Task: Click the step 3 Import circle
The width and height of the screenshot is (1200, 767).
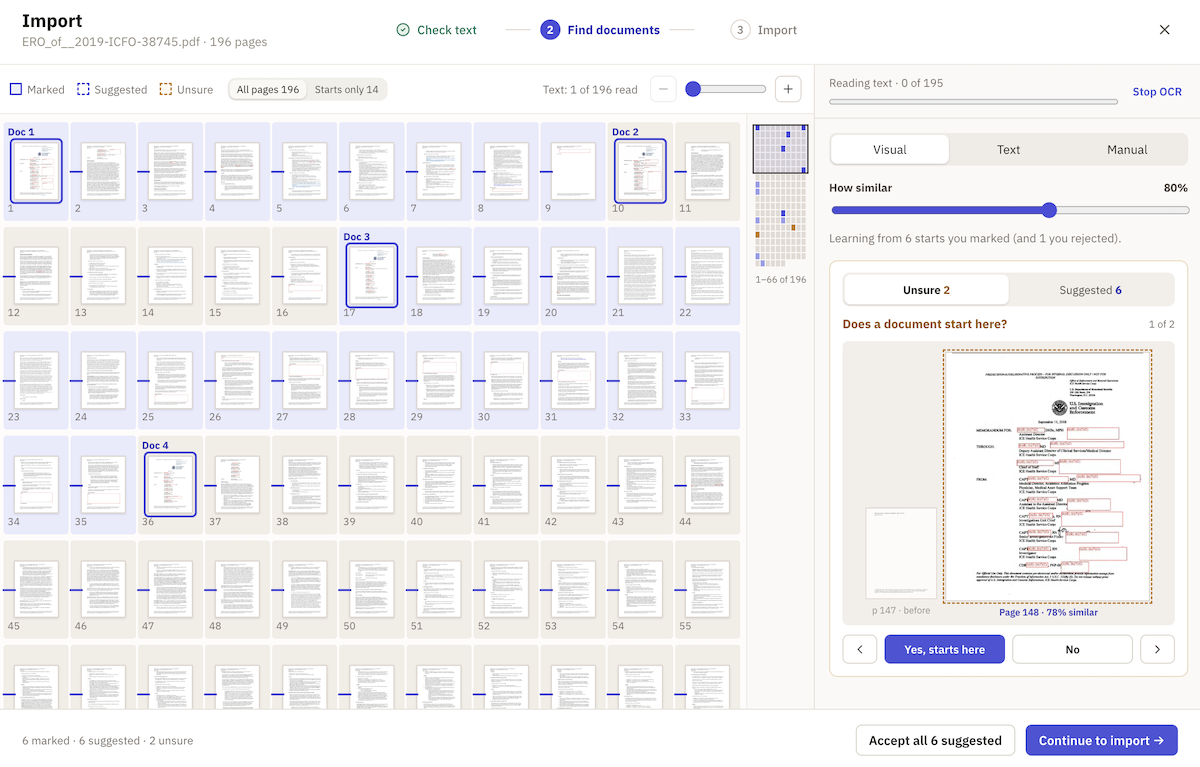Action: (x=740, y=30)
